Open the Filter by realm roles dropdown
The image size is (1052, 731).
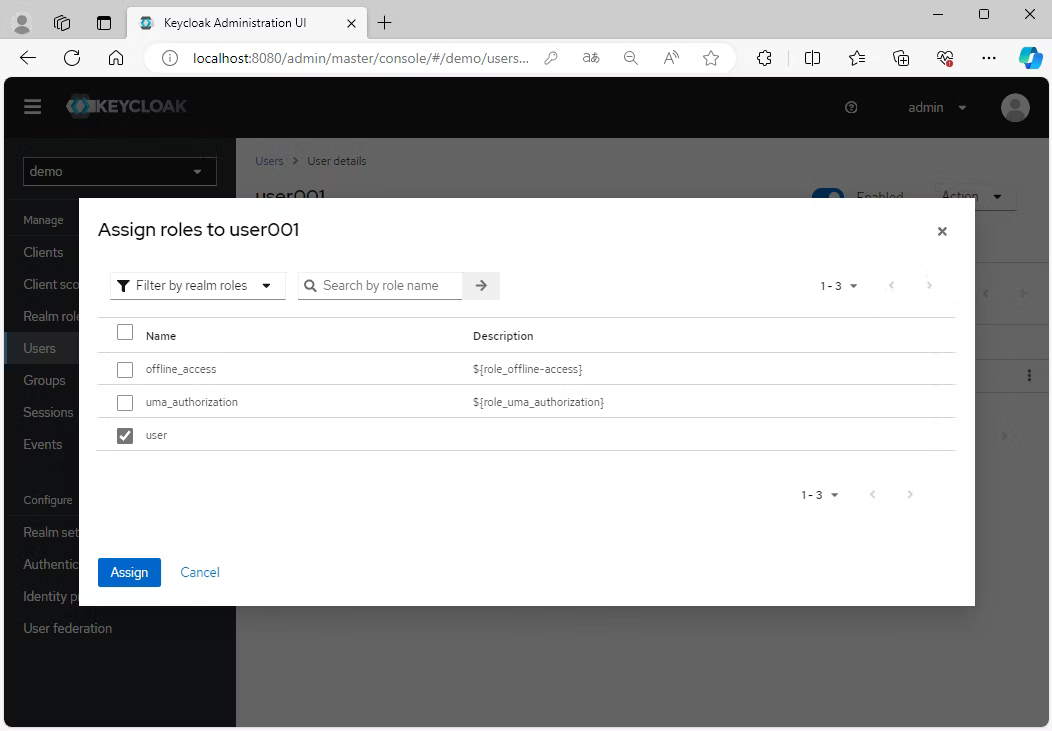tap(197, 286)
